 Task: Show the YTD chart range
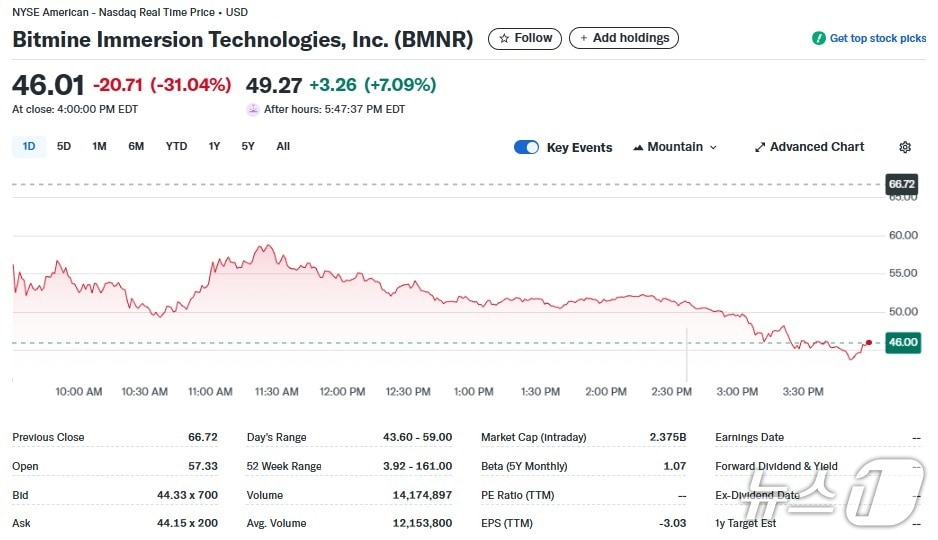tap(176, 146)
